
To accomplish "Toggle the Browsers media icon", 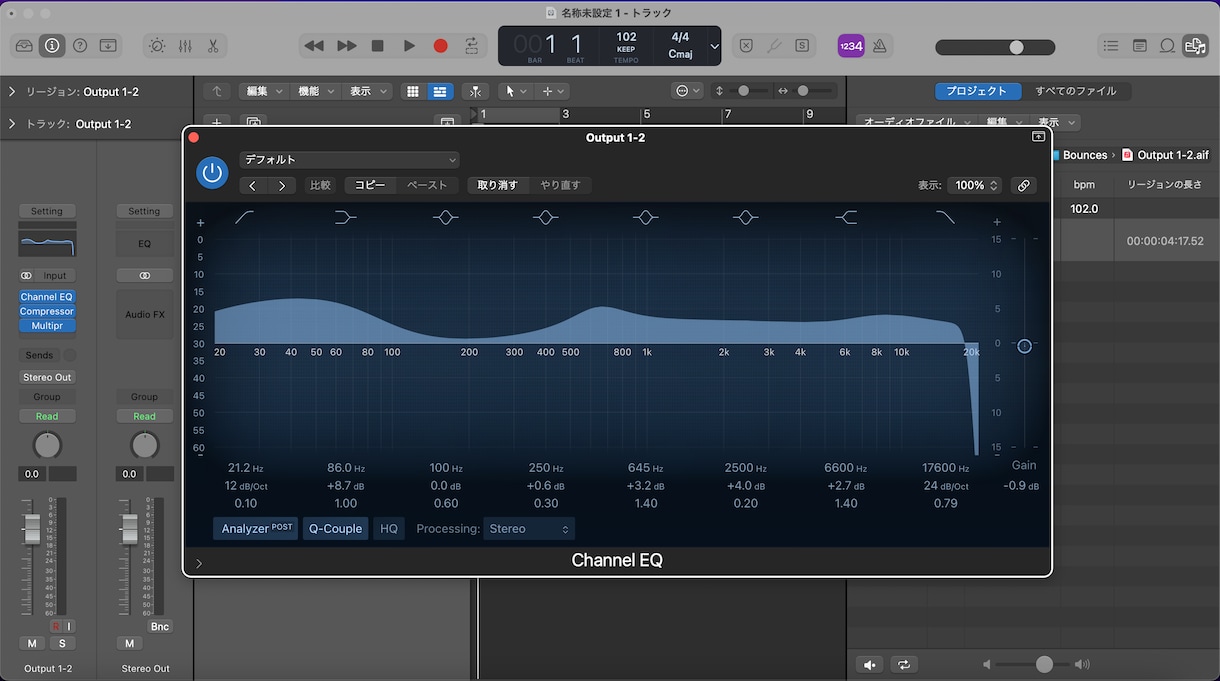I will pos(1194,46).
